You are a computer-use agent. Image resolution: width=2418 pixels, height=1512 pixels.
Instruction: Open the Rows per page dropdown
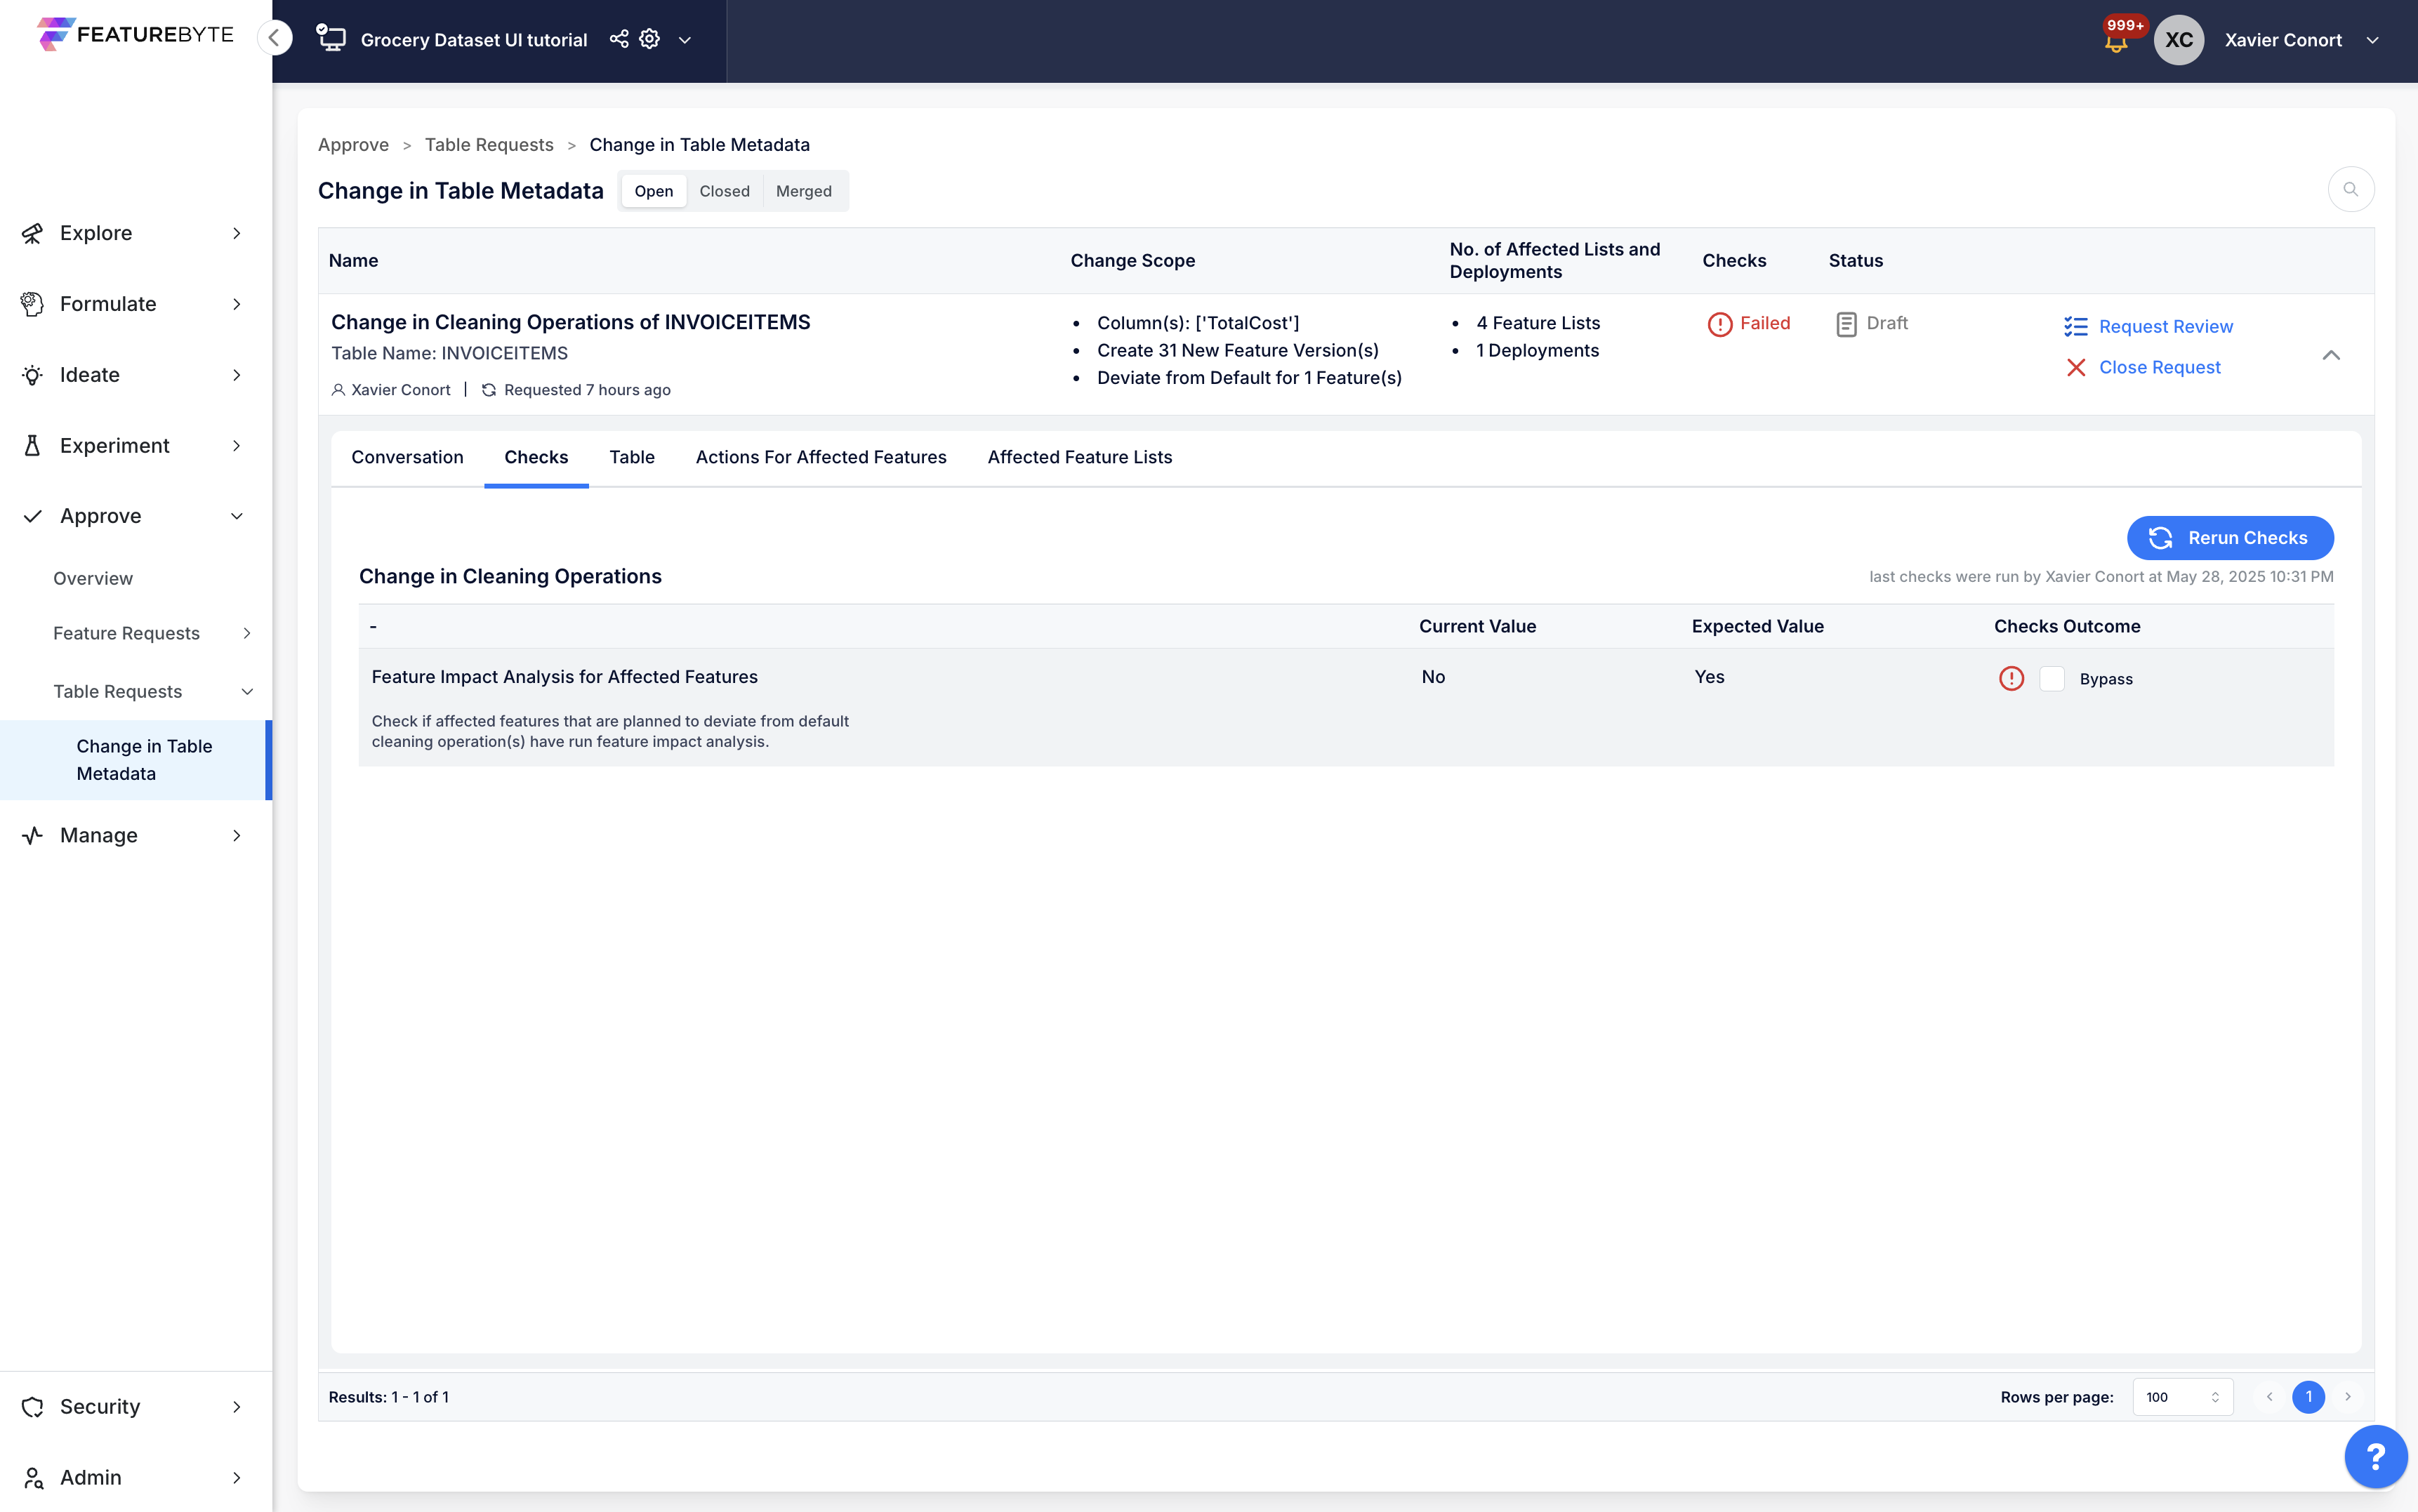[2183, 1397]
